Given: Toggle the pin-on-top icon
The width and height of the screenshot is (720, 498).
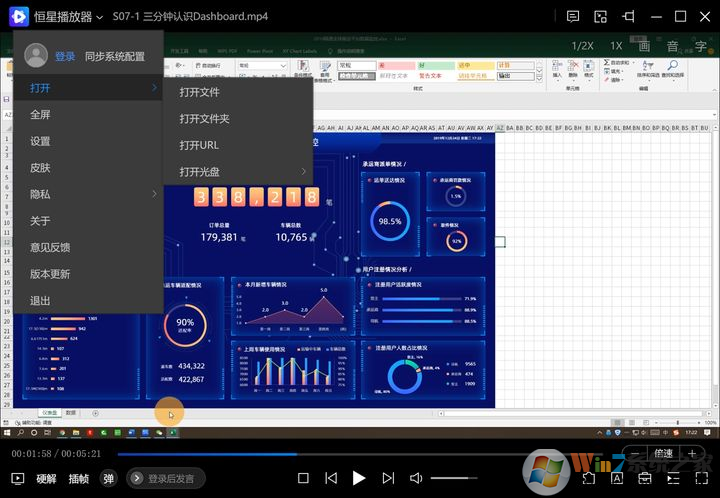Looking at the screenshot, I should (x=628, y=17).
